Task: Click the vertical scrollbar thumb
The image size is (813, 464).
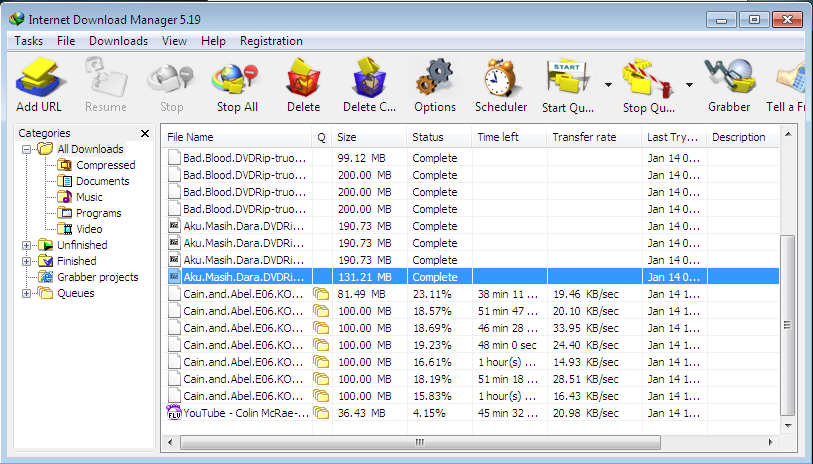Action: click(787, 325)
